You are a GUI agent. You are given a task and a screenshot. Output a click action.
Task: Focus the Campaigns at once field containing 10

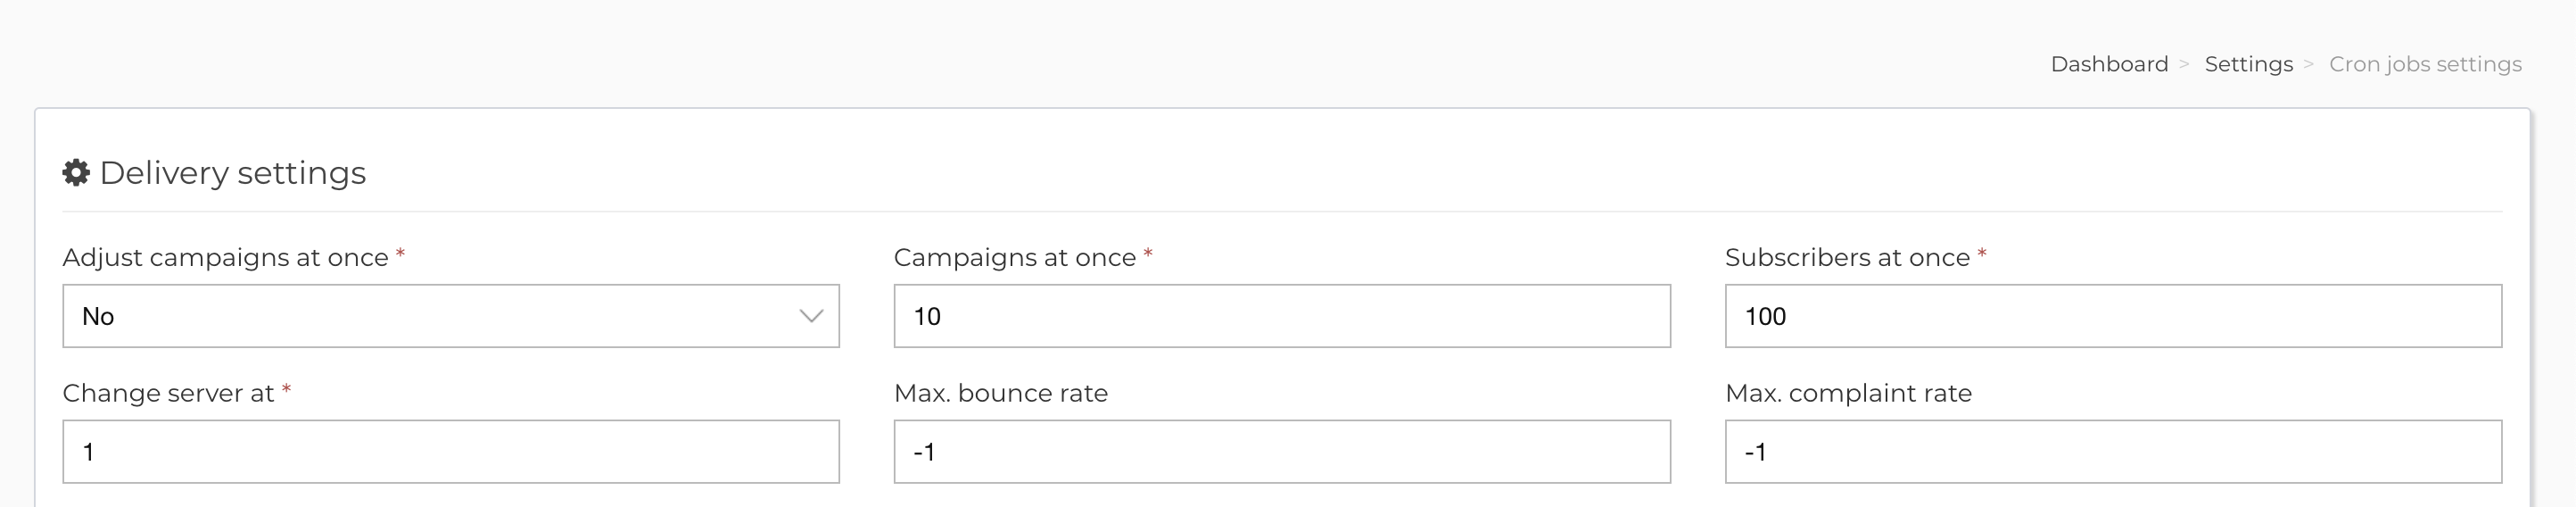(1282, 316)
